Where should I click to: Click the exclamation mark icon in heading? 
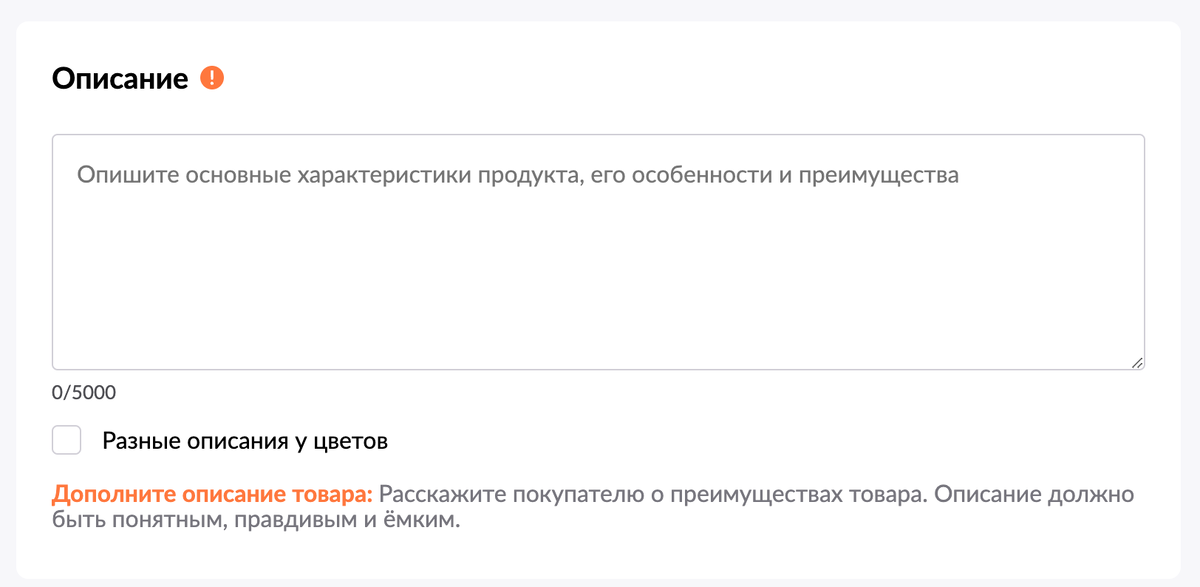(x=212, y=78)
